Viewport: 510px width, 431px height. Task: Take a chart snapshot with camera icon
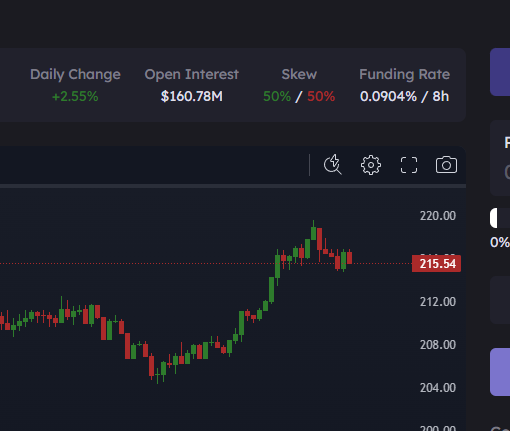(446, 165)
